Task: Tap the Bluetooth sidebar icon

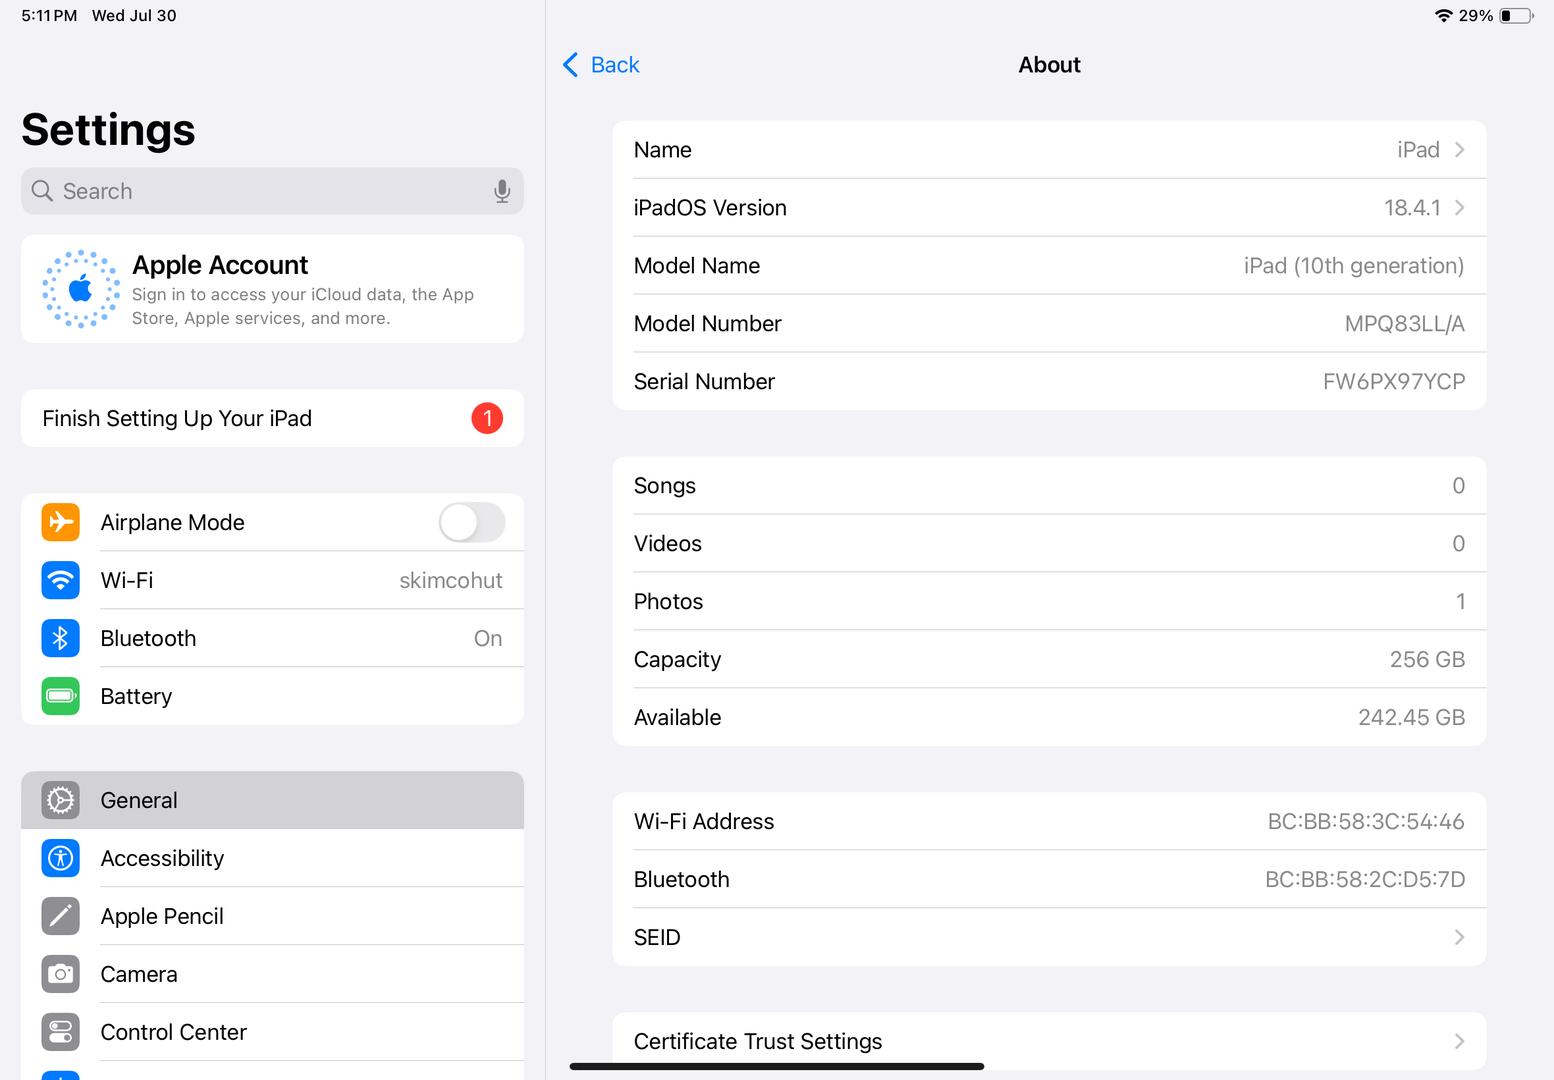Action: [60, 638]
